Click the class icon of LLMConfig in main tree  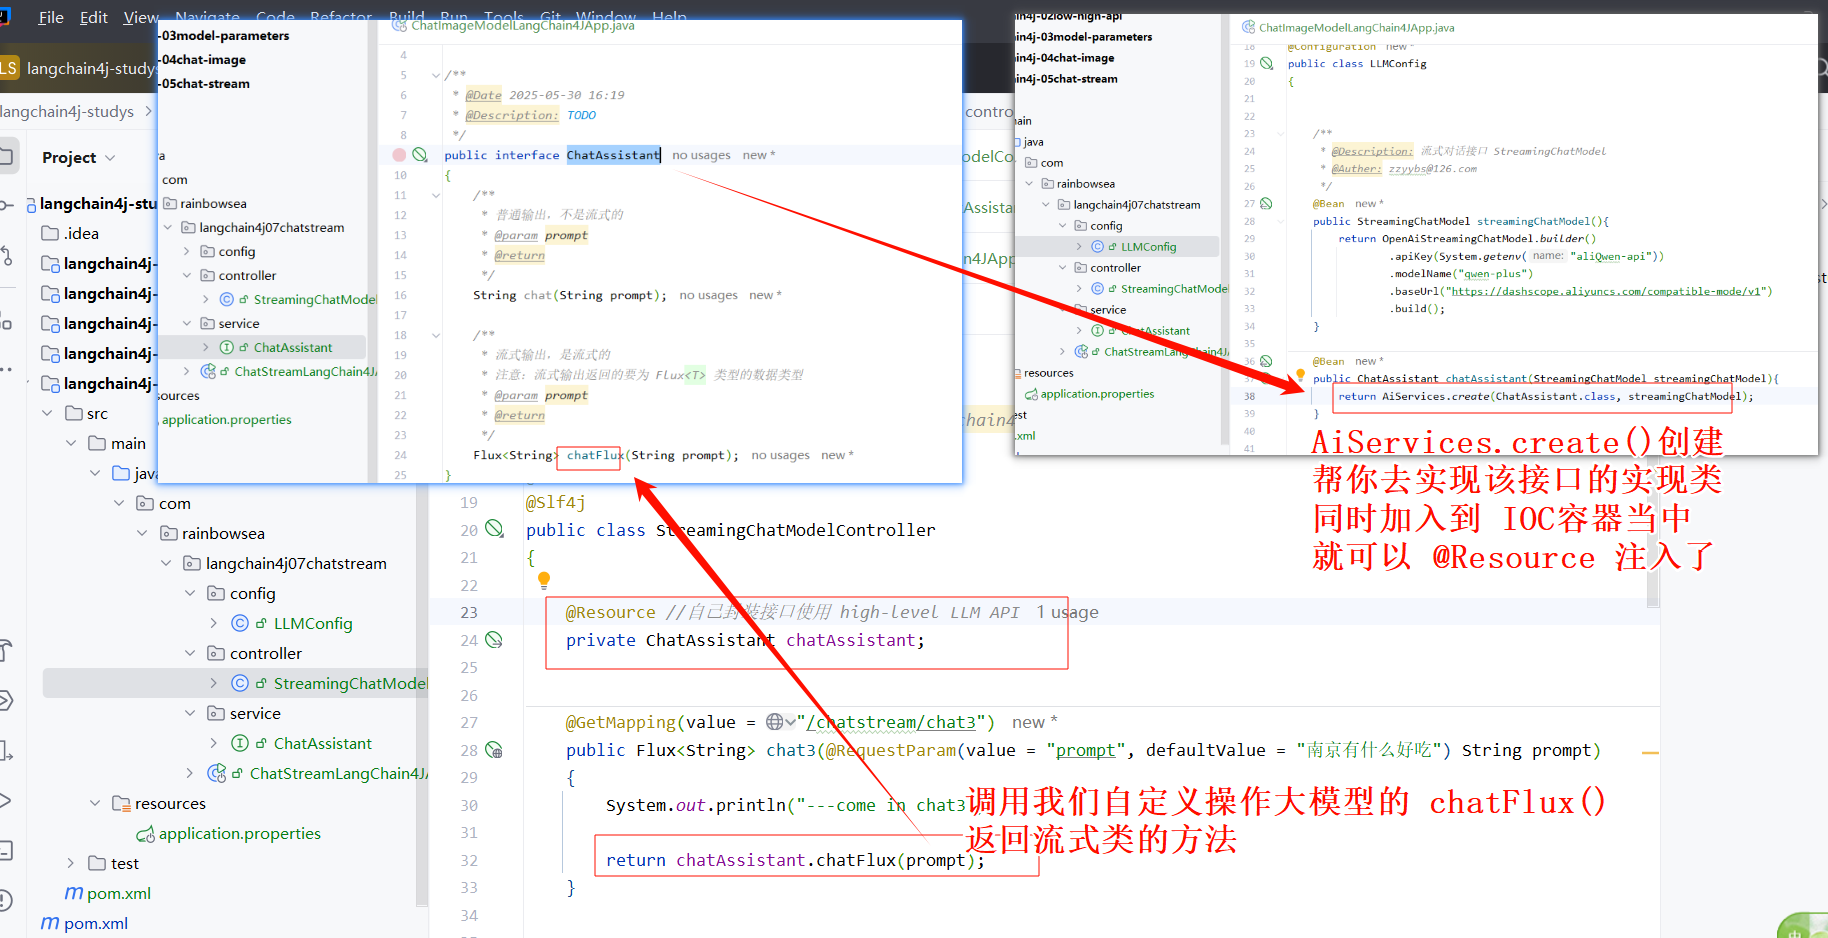pyautogui.click(x=240, y=623)
